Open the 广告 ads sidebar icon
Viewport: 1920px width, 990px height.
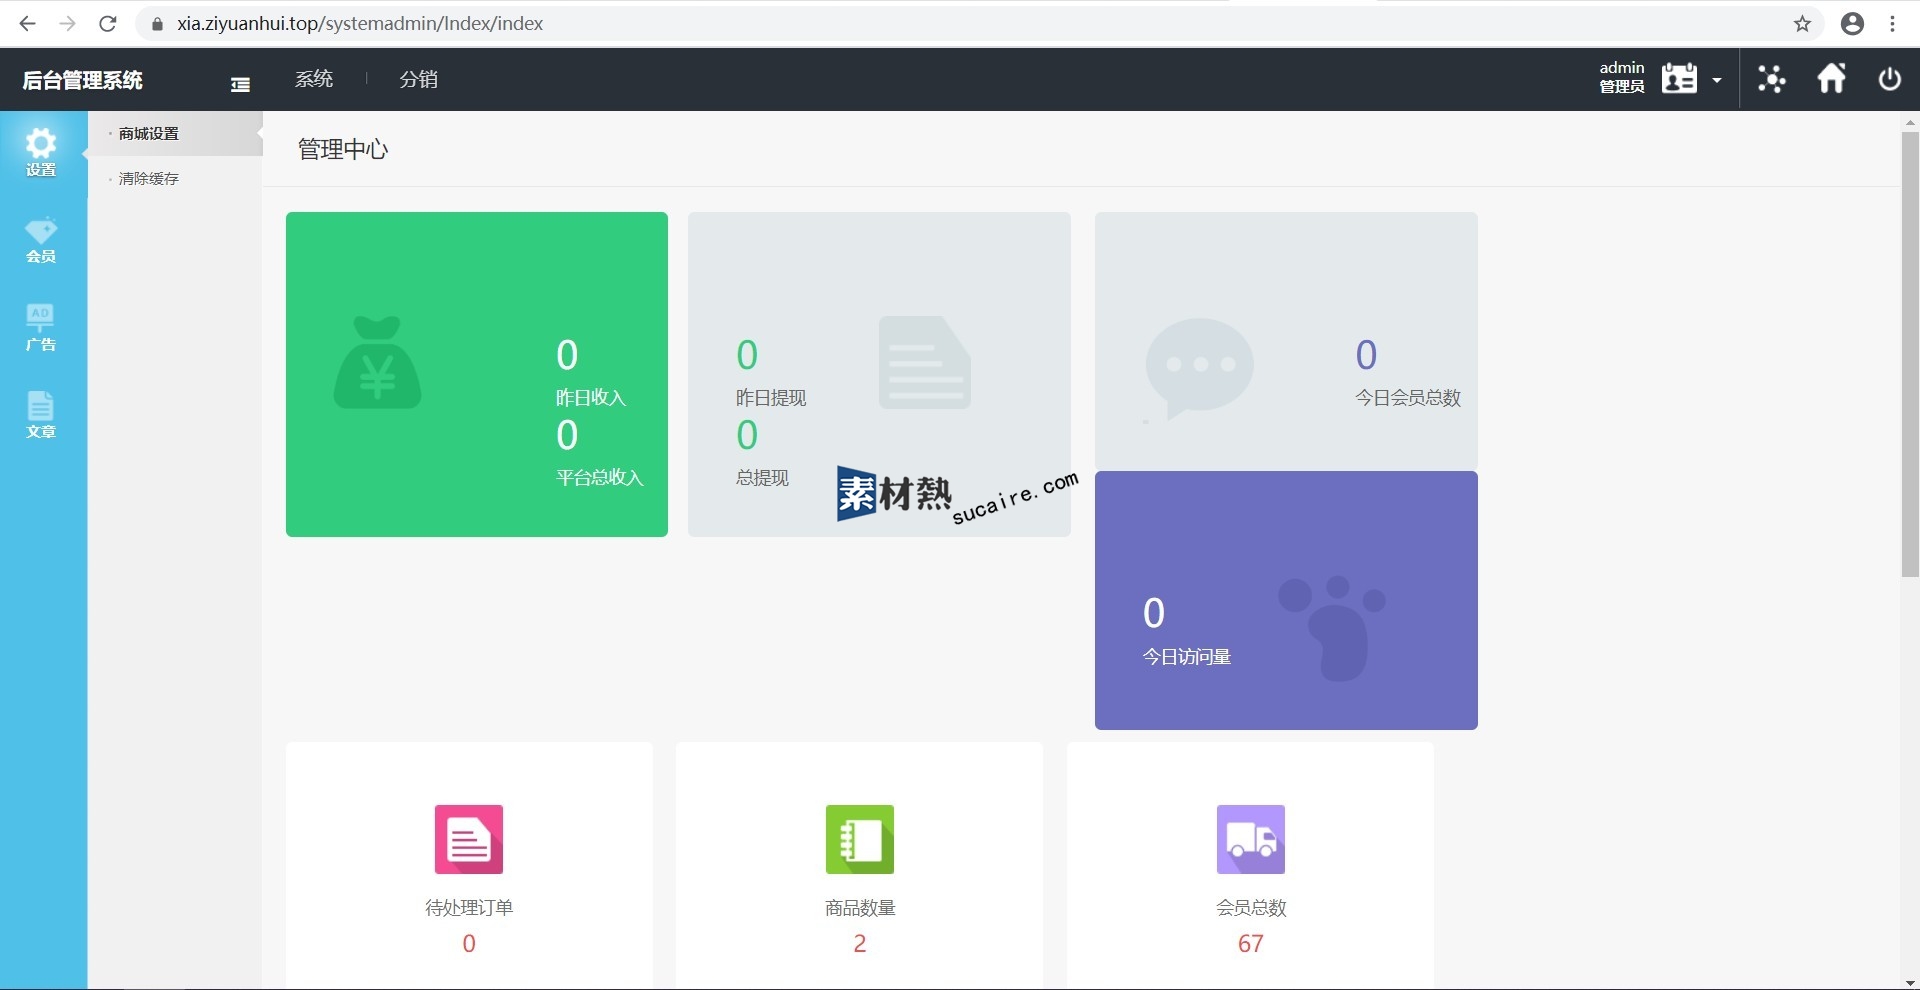pyautogui.click(x=41, y=327)
